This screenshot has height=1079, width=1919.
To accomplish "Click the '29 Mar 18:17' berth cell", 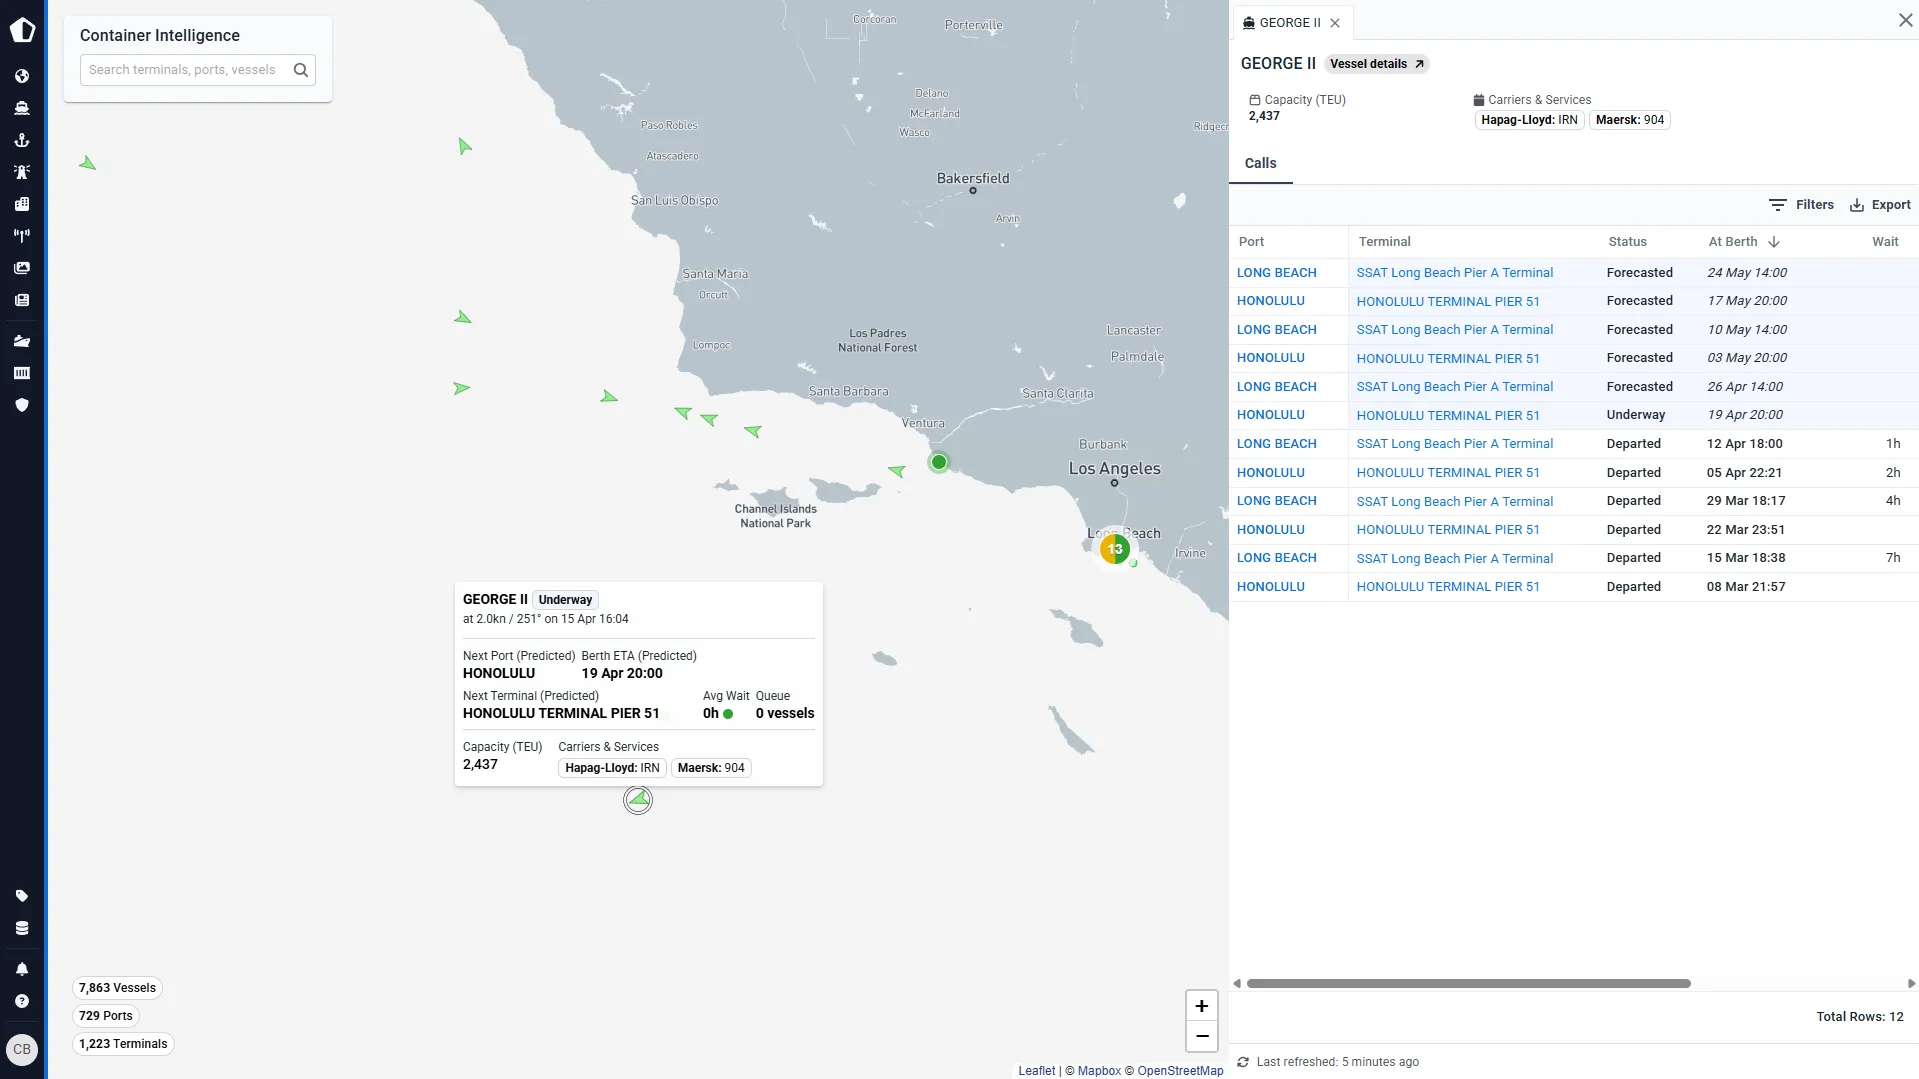I will (x=1745, y=501).
